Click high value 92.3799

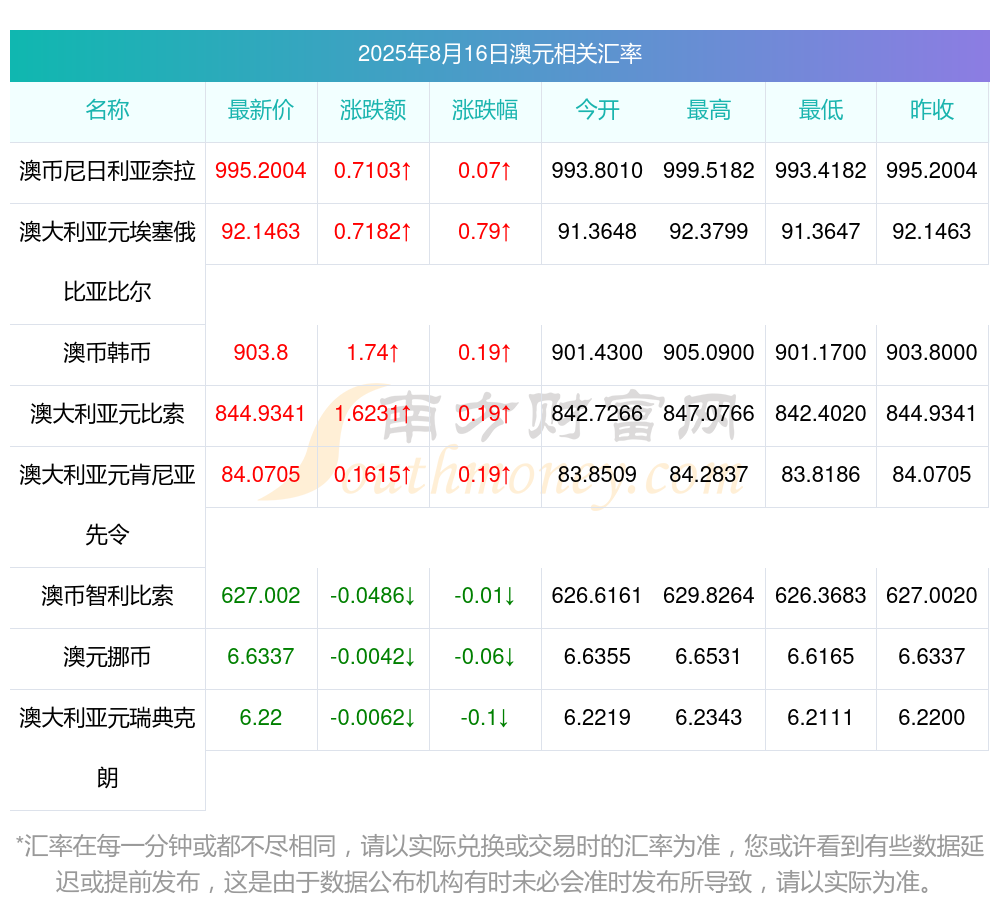[709, 231]
